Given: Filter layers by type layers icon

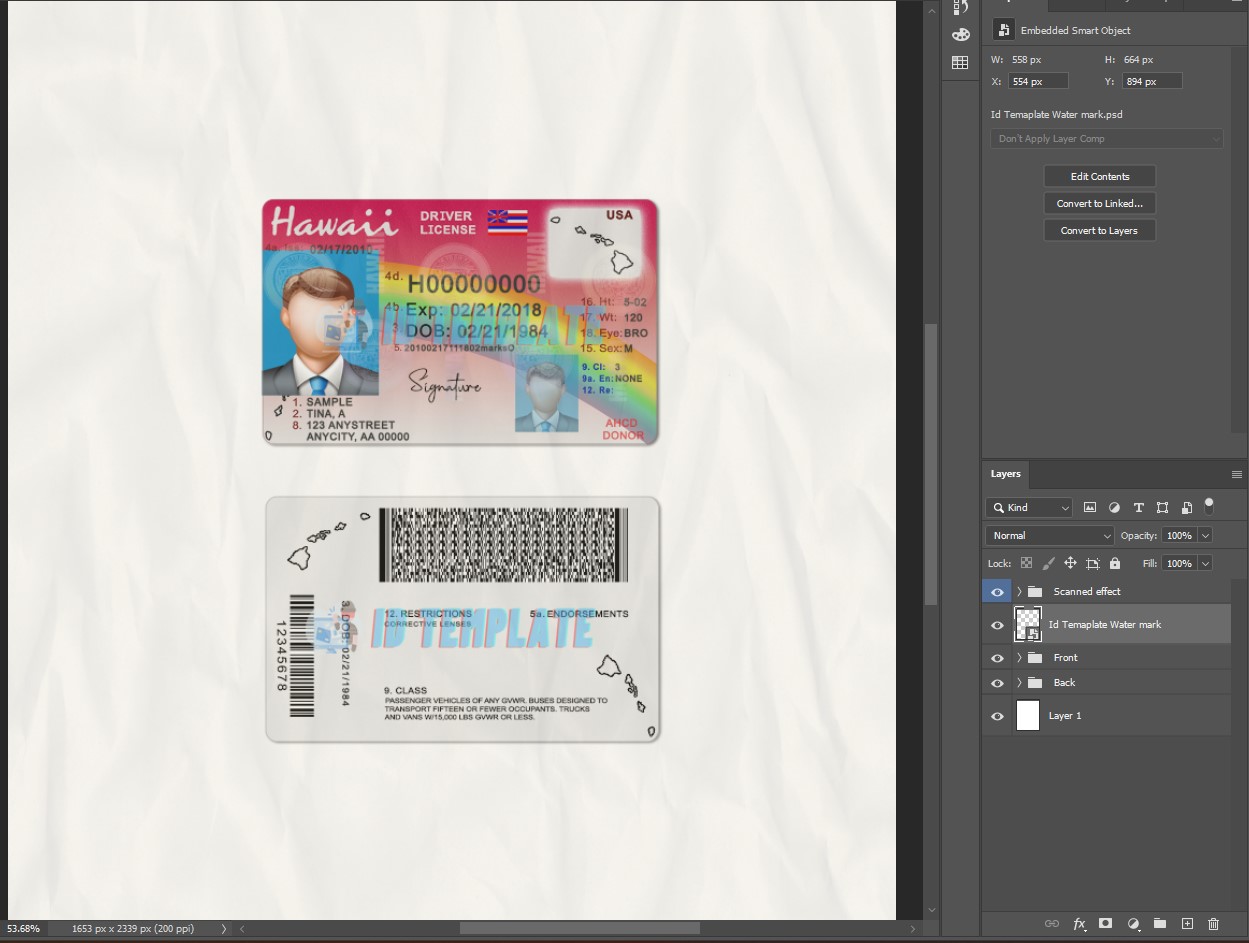Looking at the screenshot, I should pyautogui.click(x=1138, y=508).
